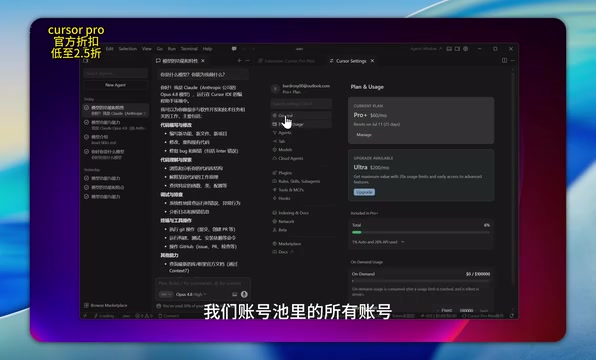Click the Total usage progress bar

coord(421,232)
